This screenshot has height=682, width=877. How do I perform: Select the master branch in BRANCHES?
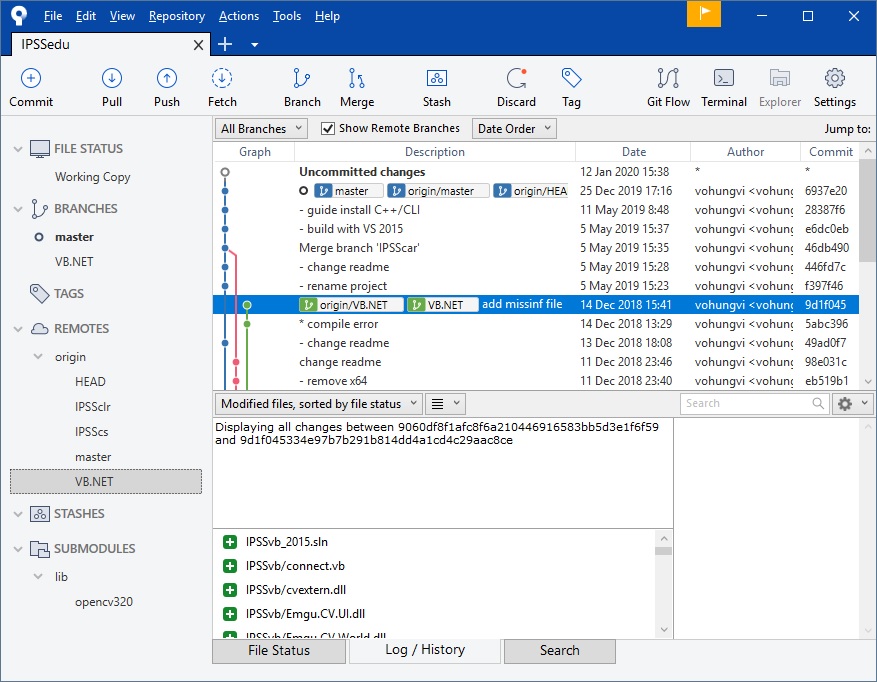point(74,237)
